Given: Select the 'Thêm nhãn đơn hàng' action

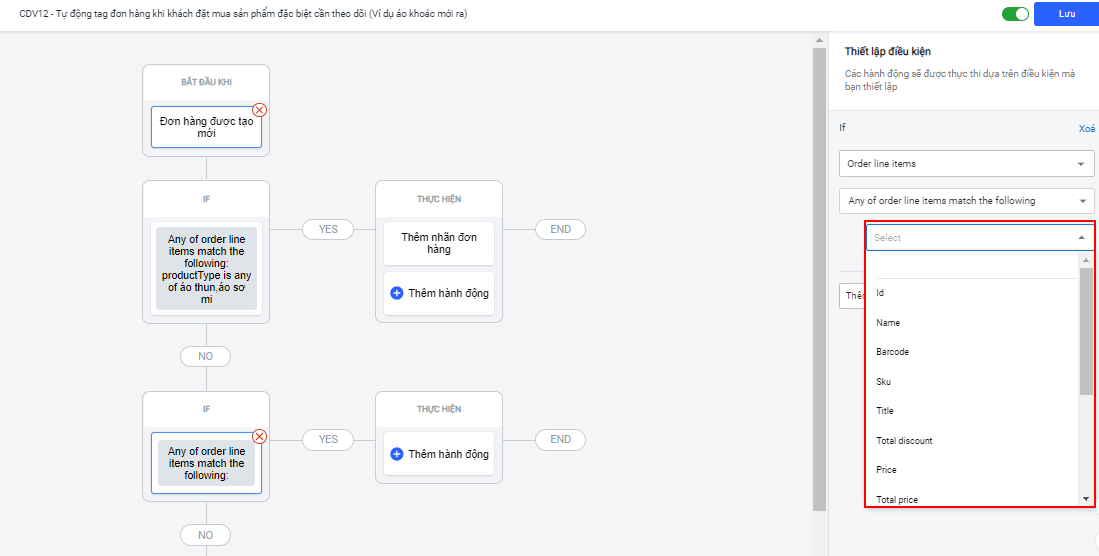Looking at the screenshot, I should 439,243.
